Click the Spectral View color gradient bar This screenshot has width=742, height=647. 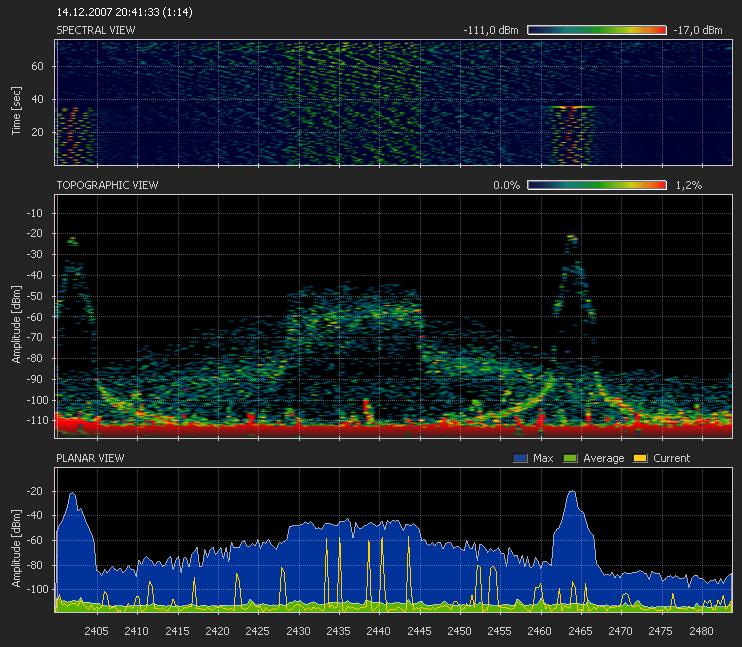point(597,30)
